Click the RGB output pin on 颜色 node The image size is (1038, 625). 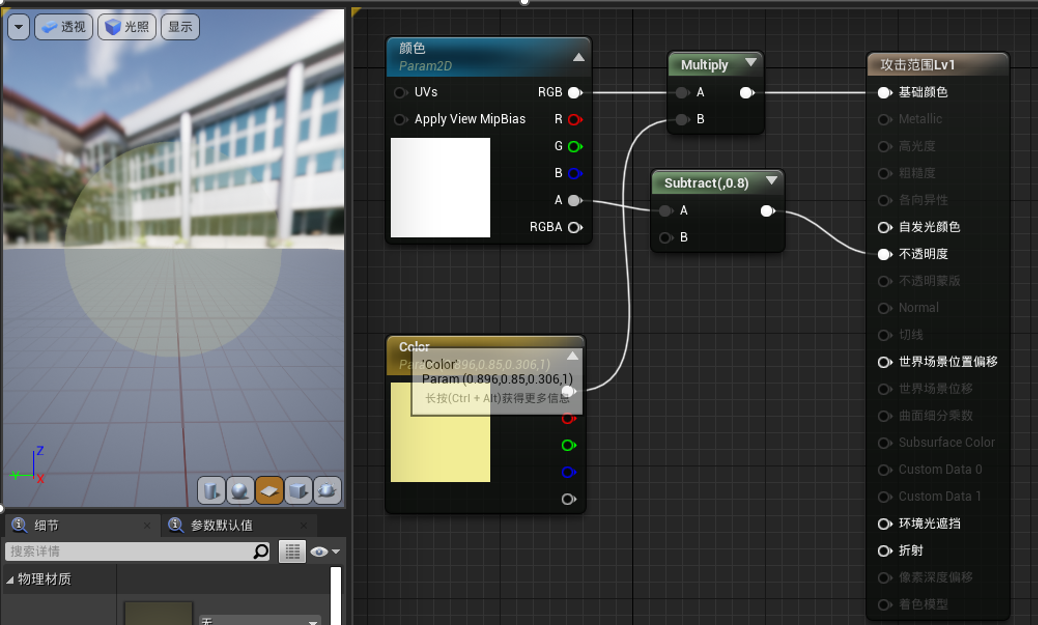574,93
